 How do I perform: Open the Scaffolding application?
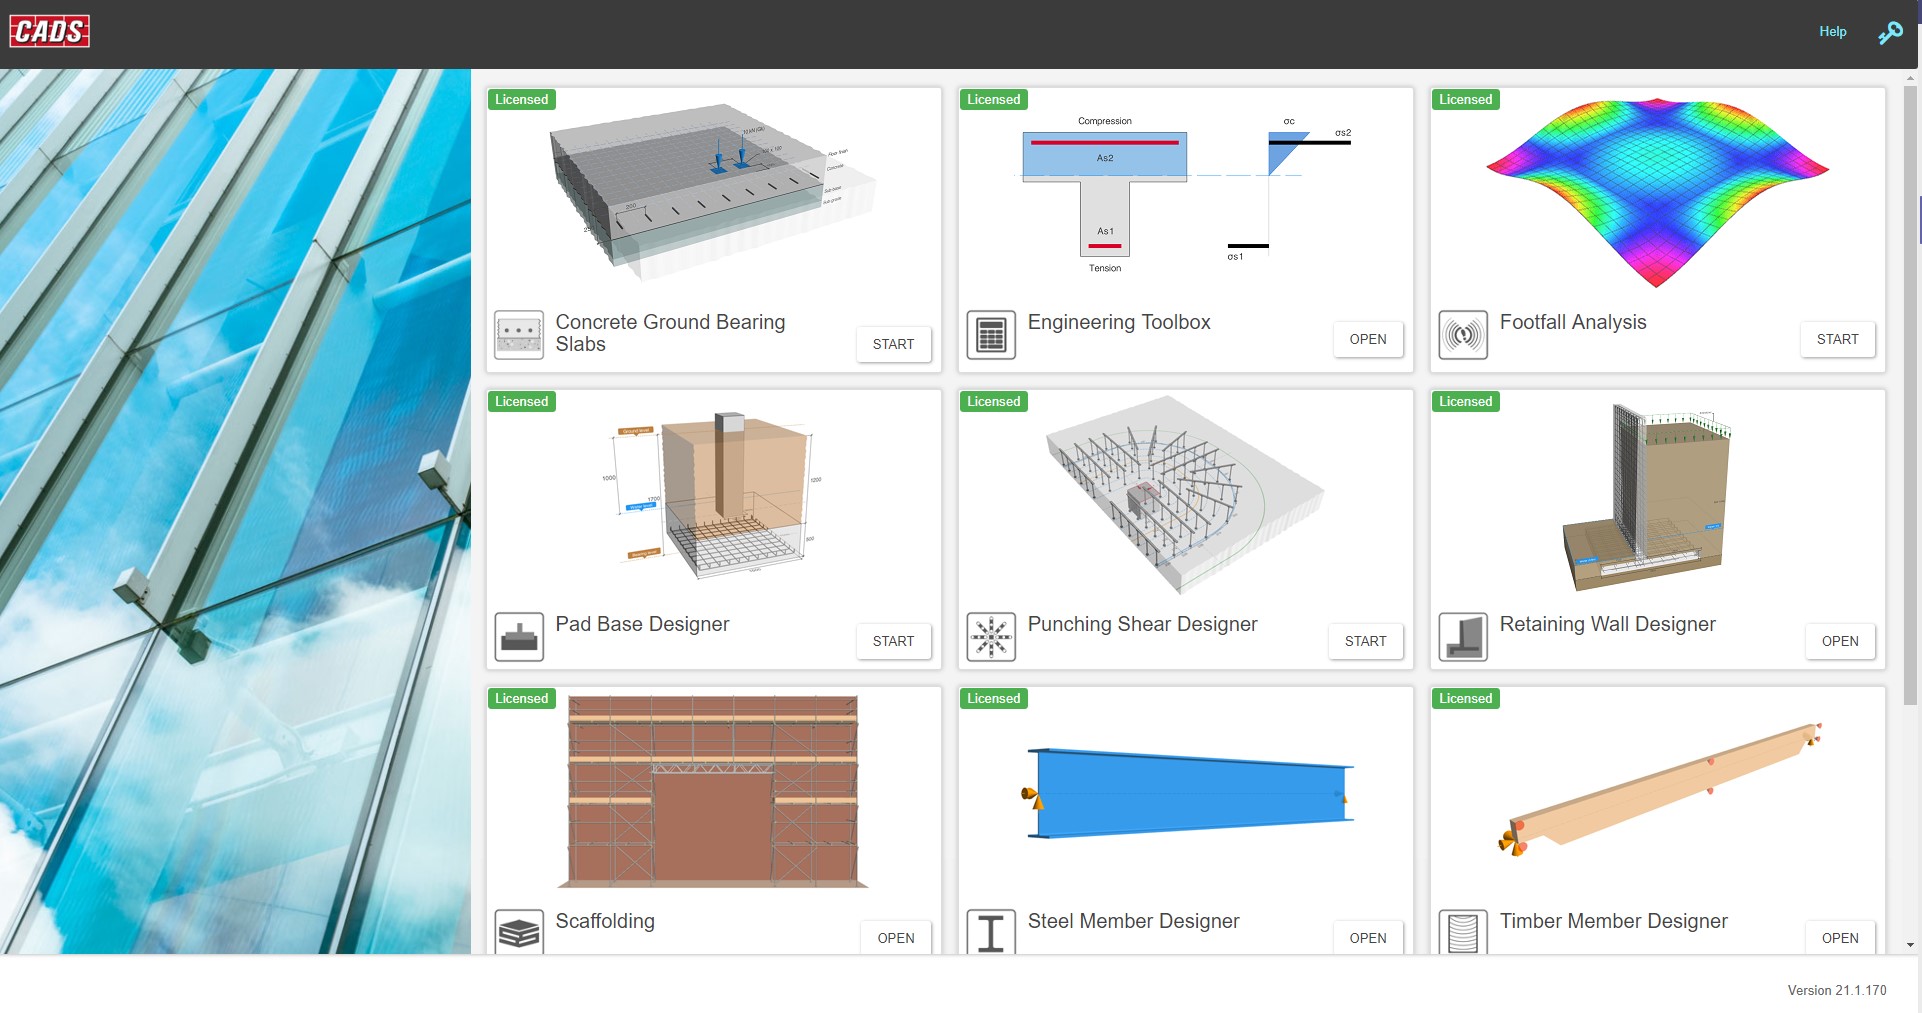pos(895,937)
